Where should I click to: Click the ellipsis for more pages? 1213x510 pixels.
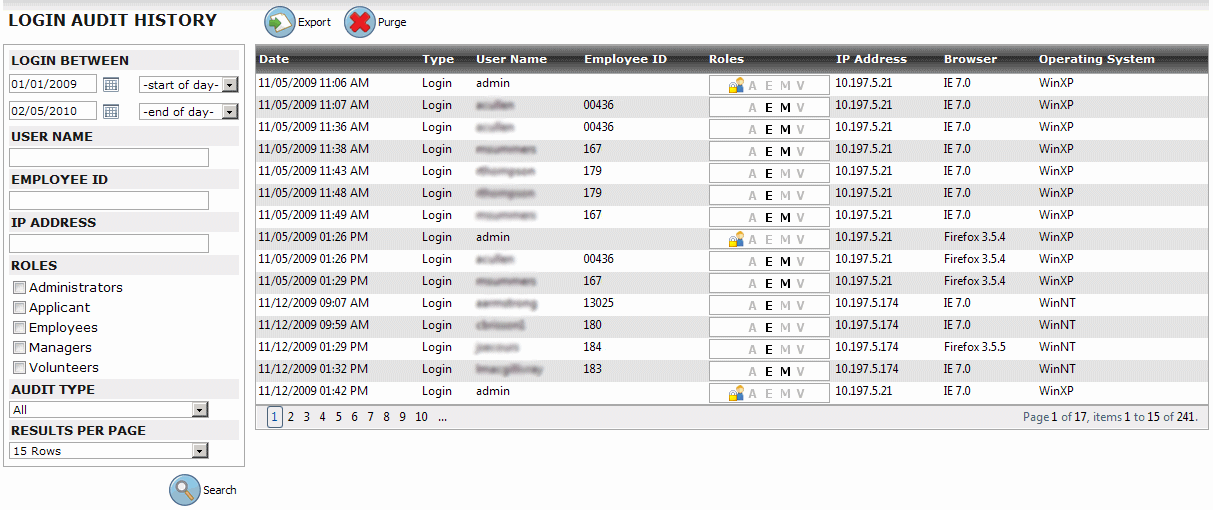point(442,417)
